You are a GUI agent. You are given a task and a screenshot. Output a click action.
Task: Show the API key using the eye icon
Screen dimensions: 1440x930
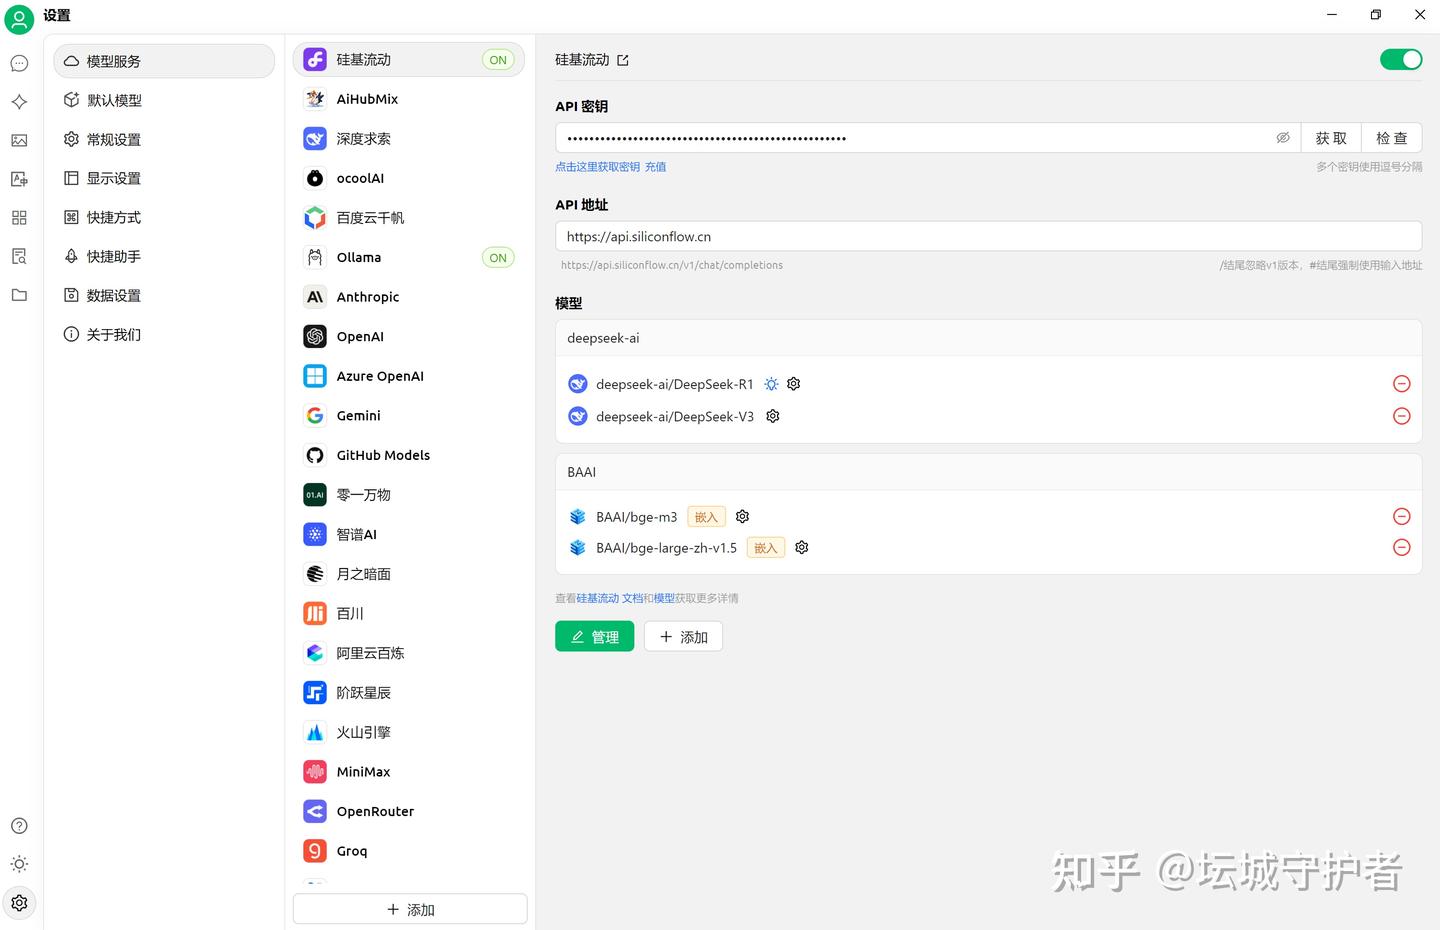(1283, 137)
